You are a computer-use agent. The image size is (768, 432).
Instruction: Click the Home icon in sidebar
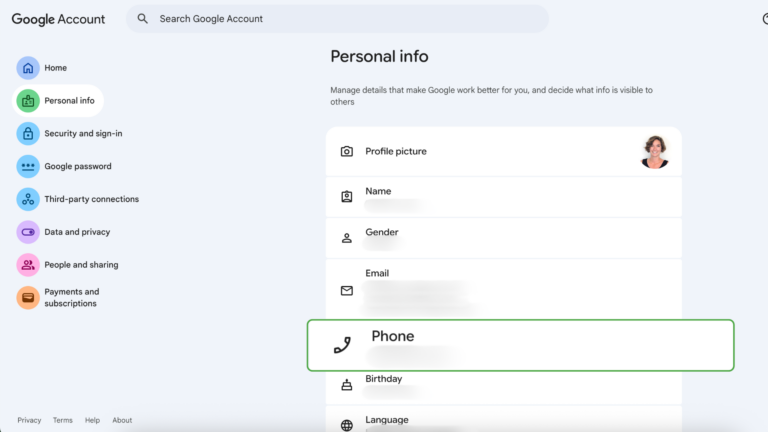[x=28, y=68]
